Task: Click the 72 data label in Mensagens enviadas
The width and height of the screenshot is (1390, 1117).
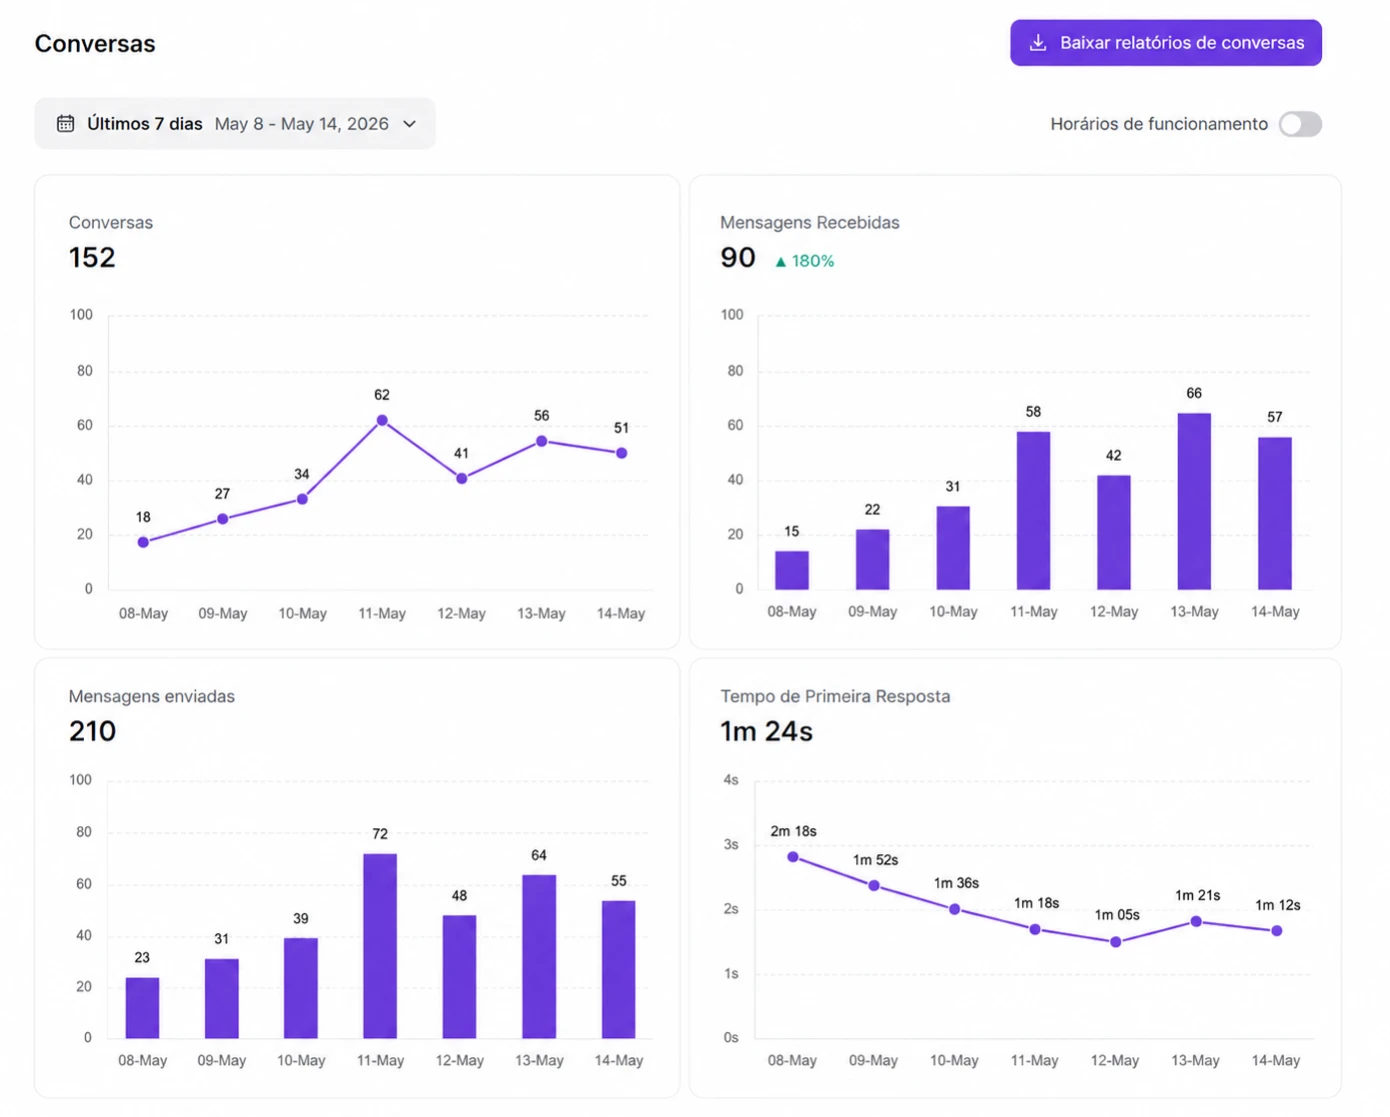Action: coord(380,834)
